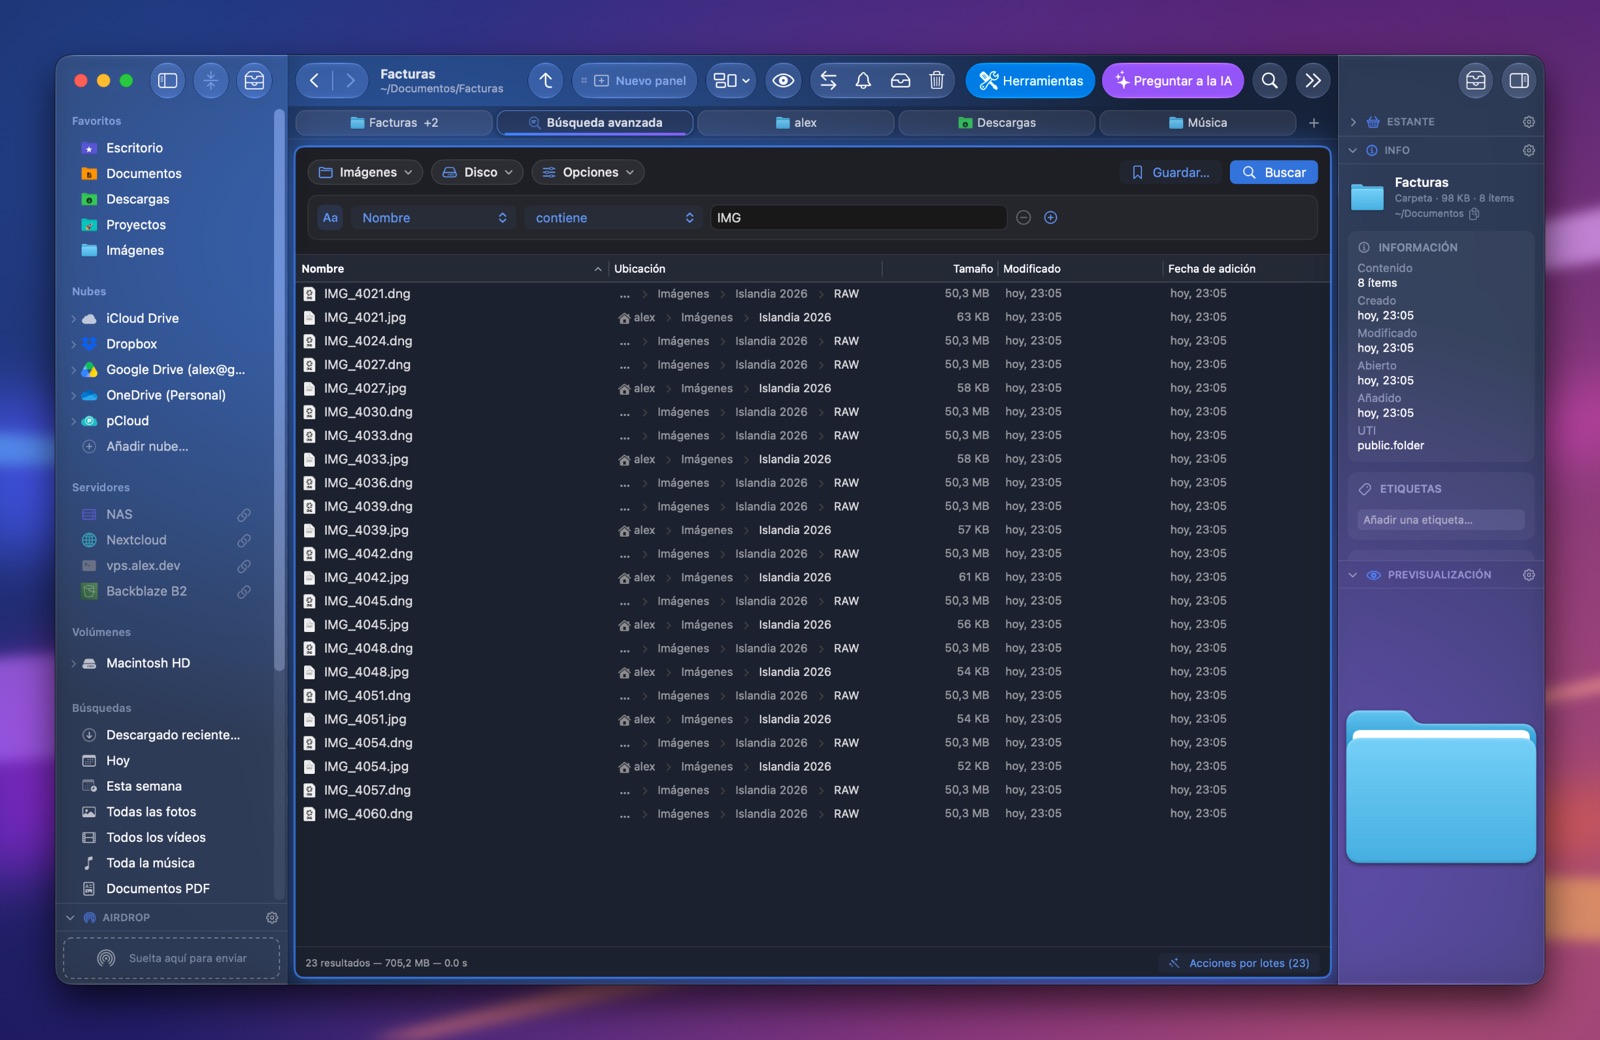This screenshot has width=1600, height=1040.
Task: Open PREVISUALIZACIÓN settings gear
Action: [1528, 575]
